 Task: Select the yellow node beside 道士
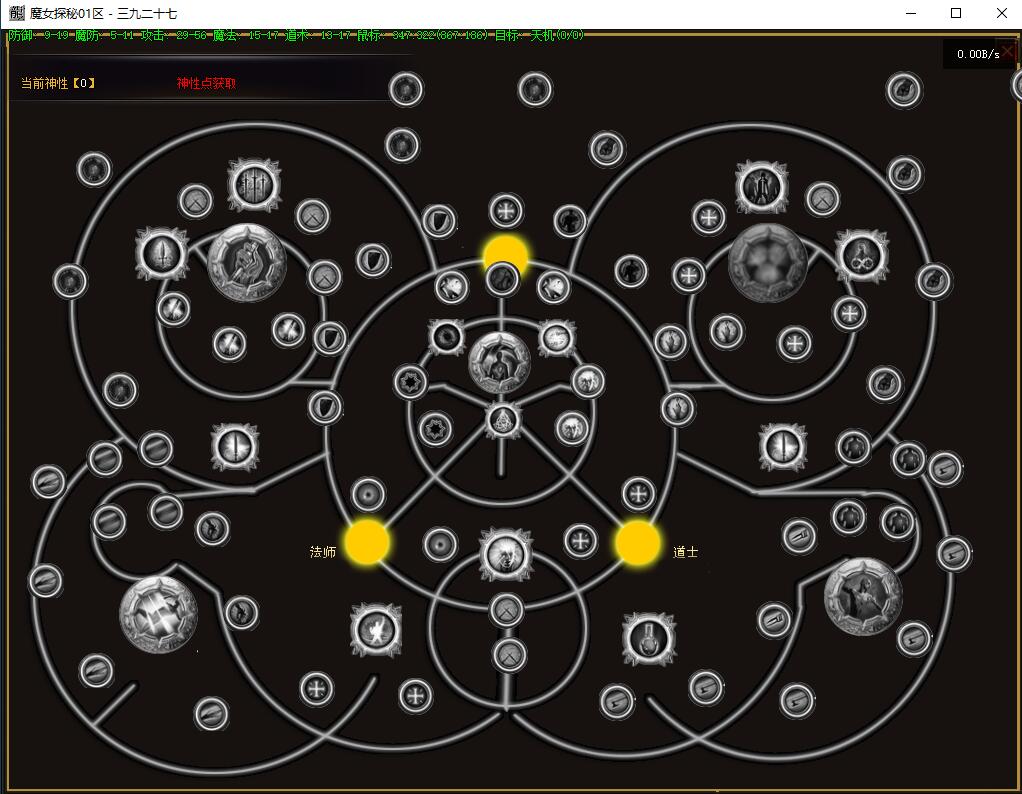pyautogui.click(x=638, y=543)
